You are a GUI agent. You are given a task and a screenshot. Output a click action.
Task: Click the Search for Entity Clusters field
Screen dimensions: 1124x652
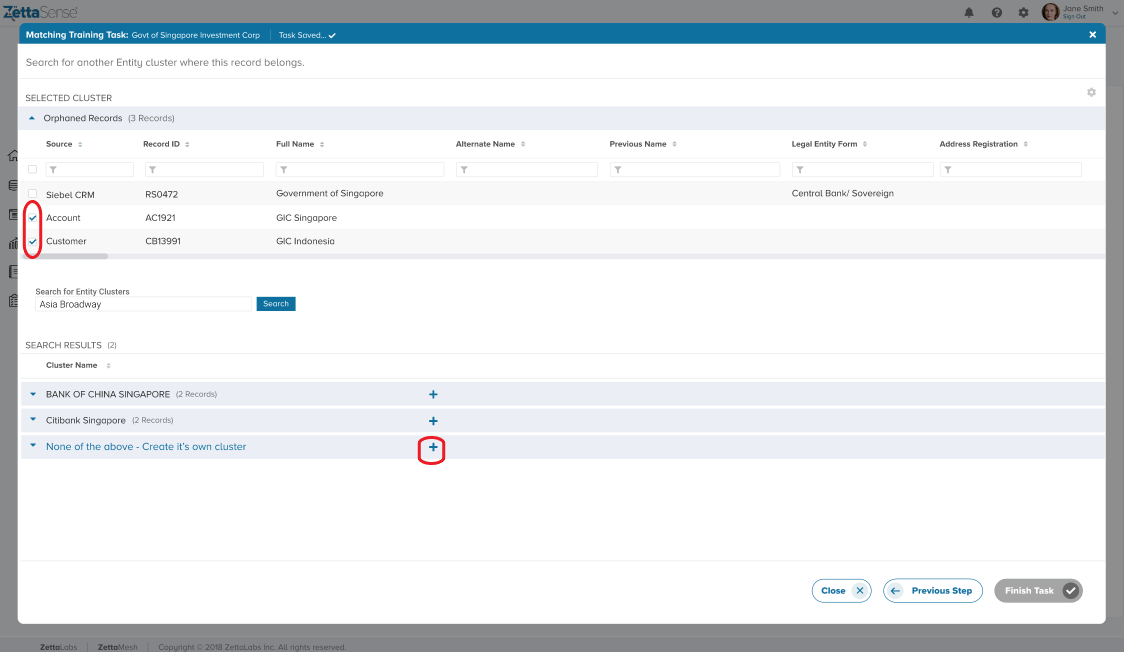pos(143,304)
